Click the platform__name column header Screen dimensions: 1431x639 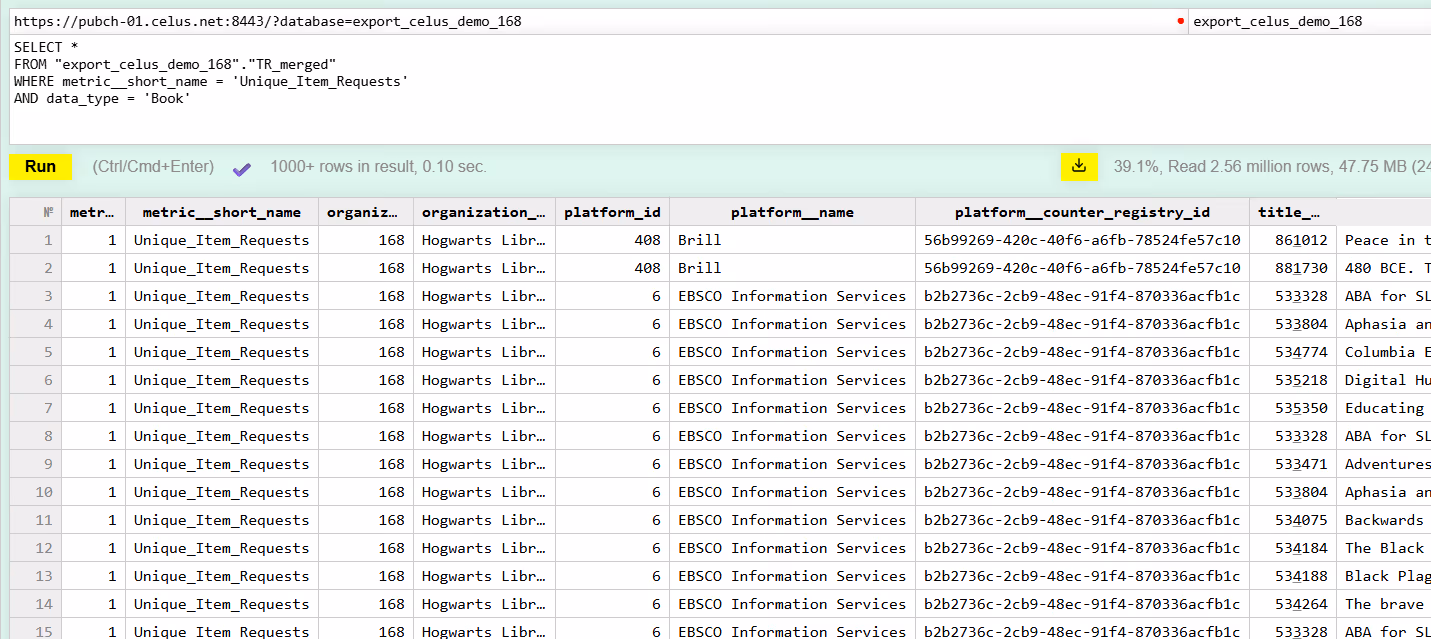tap(792, 212)
